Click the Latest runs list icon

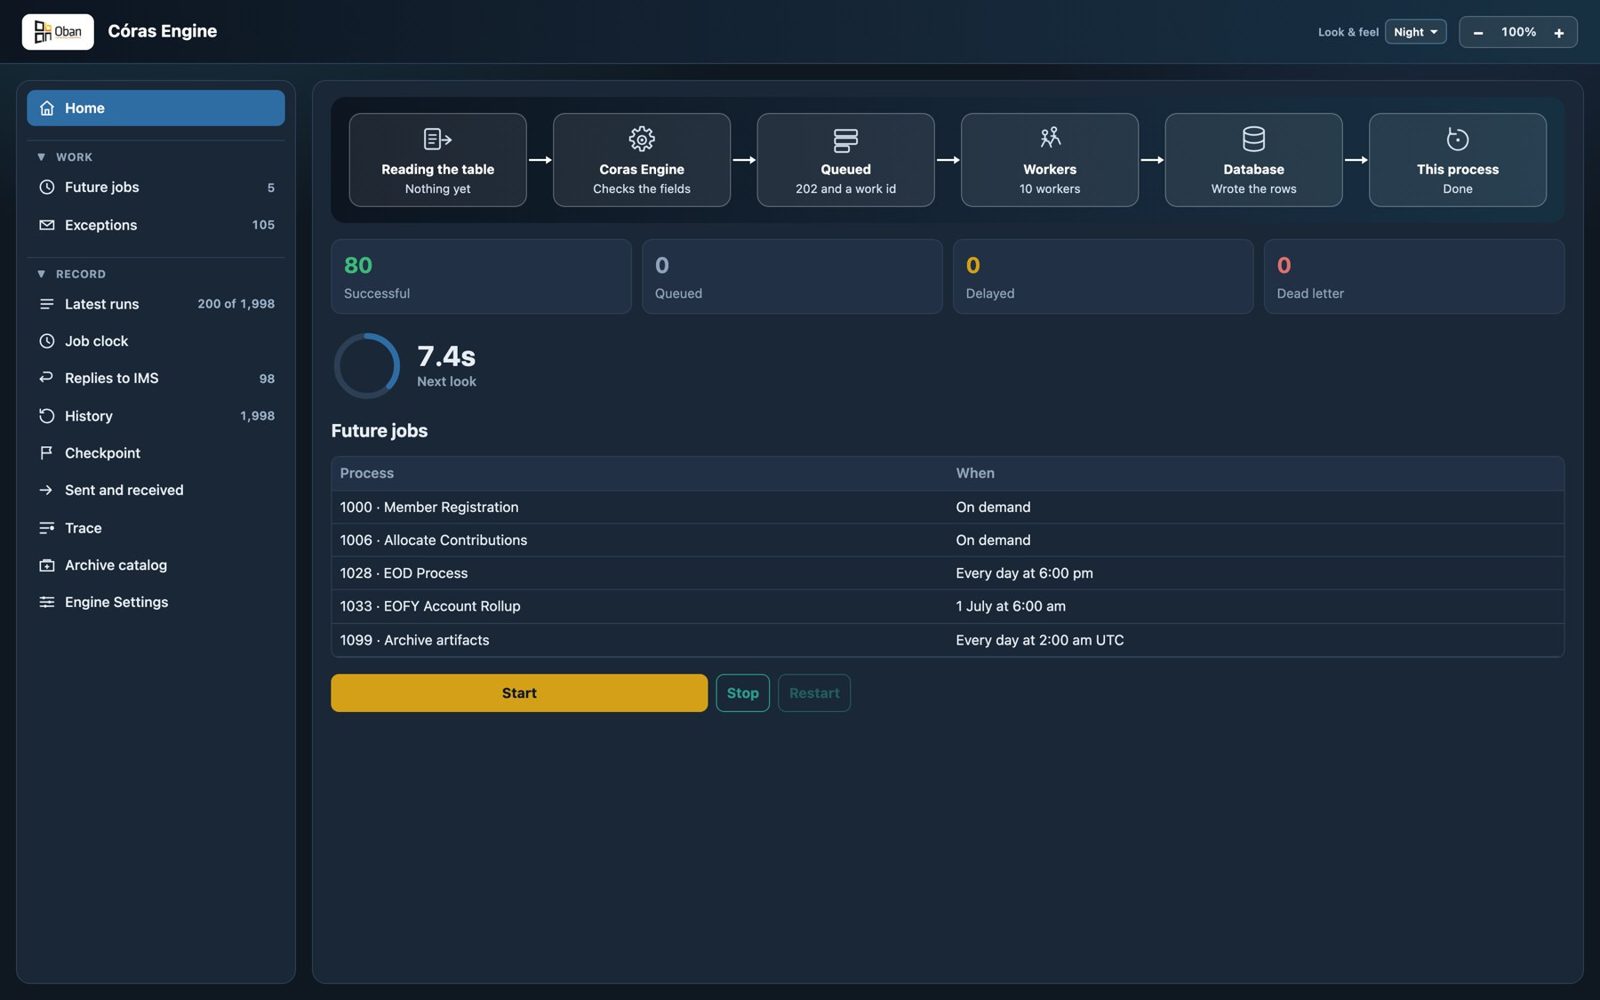click(x=47, y=304)
